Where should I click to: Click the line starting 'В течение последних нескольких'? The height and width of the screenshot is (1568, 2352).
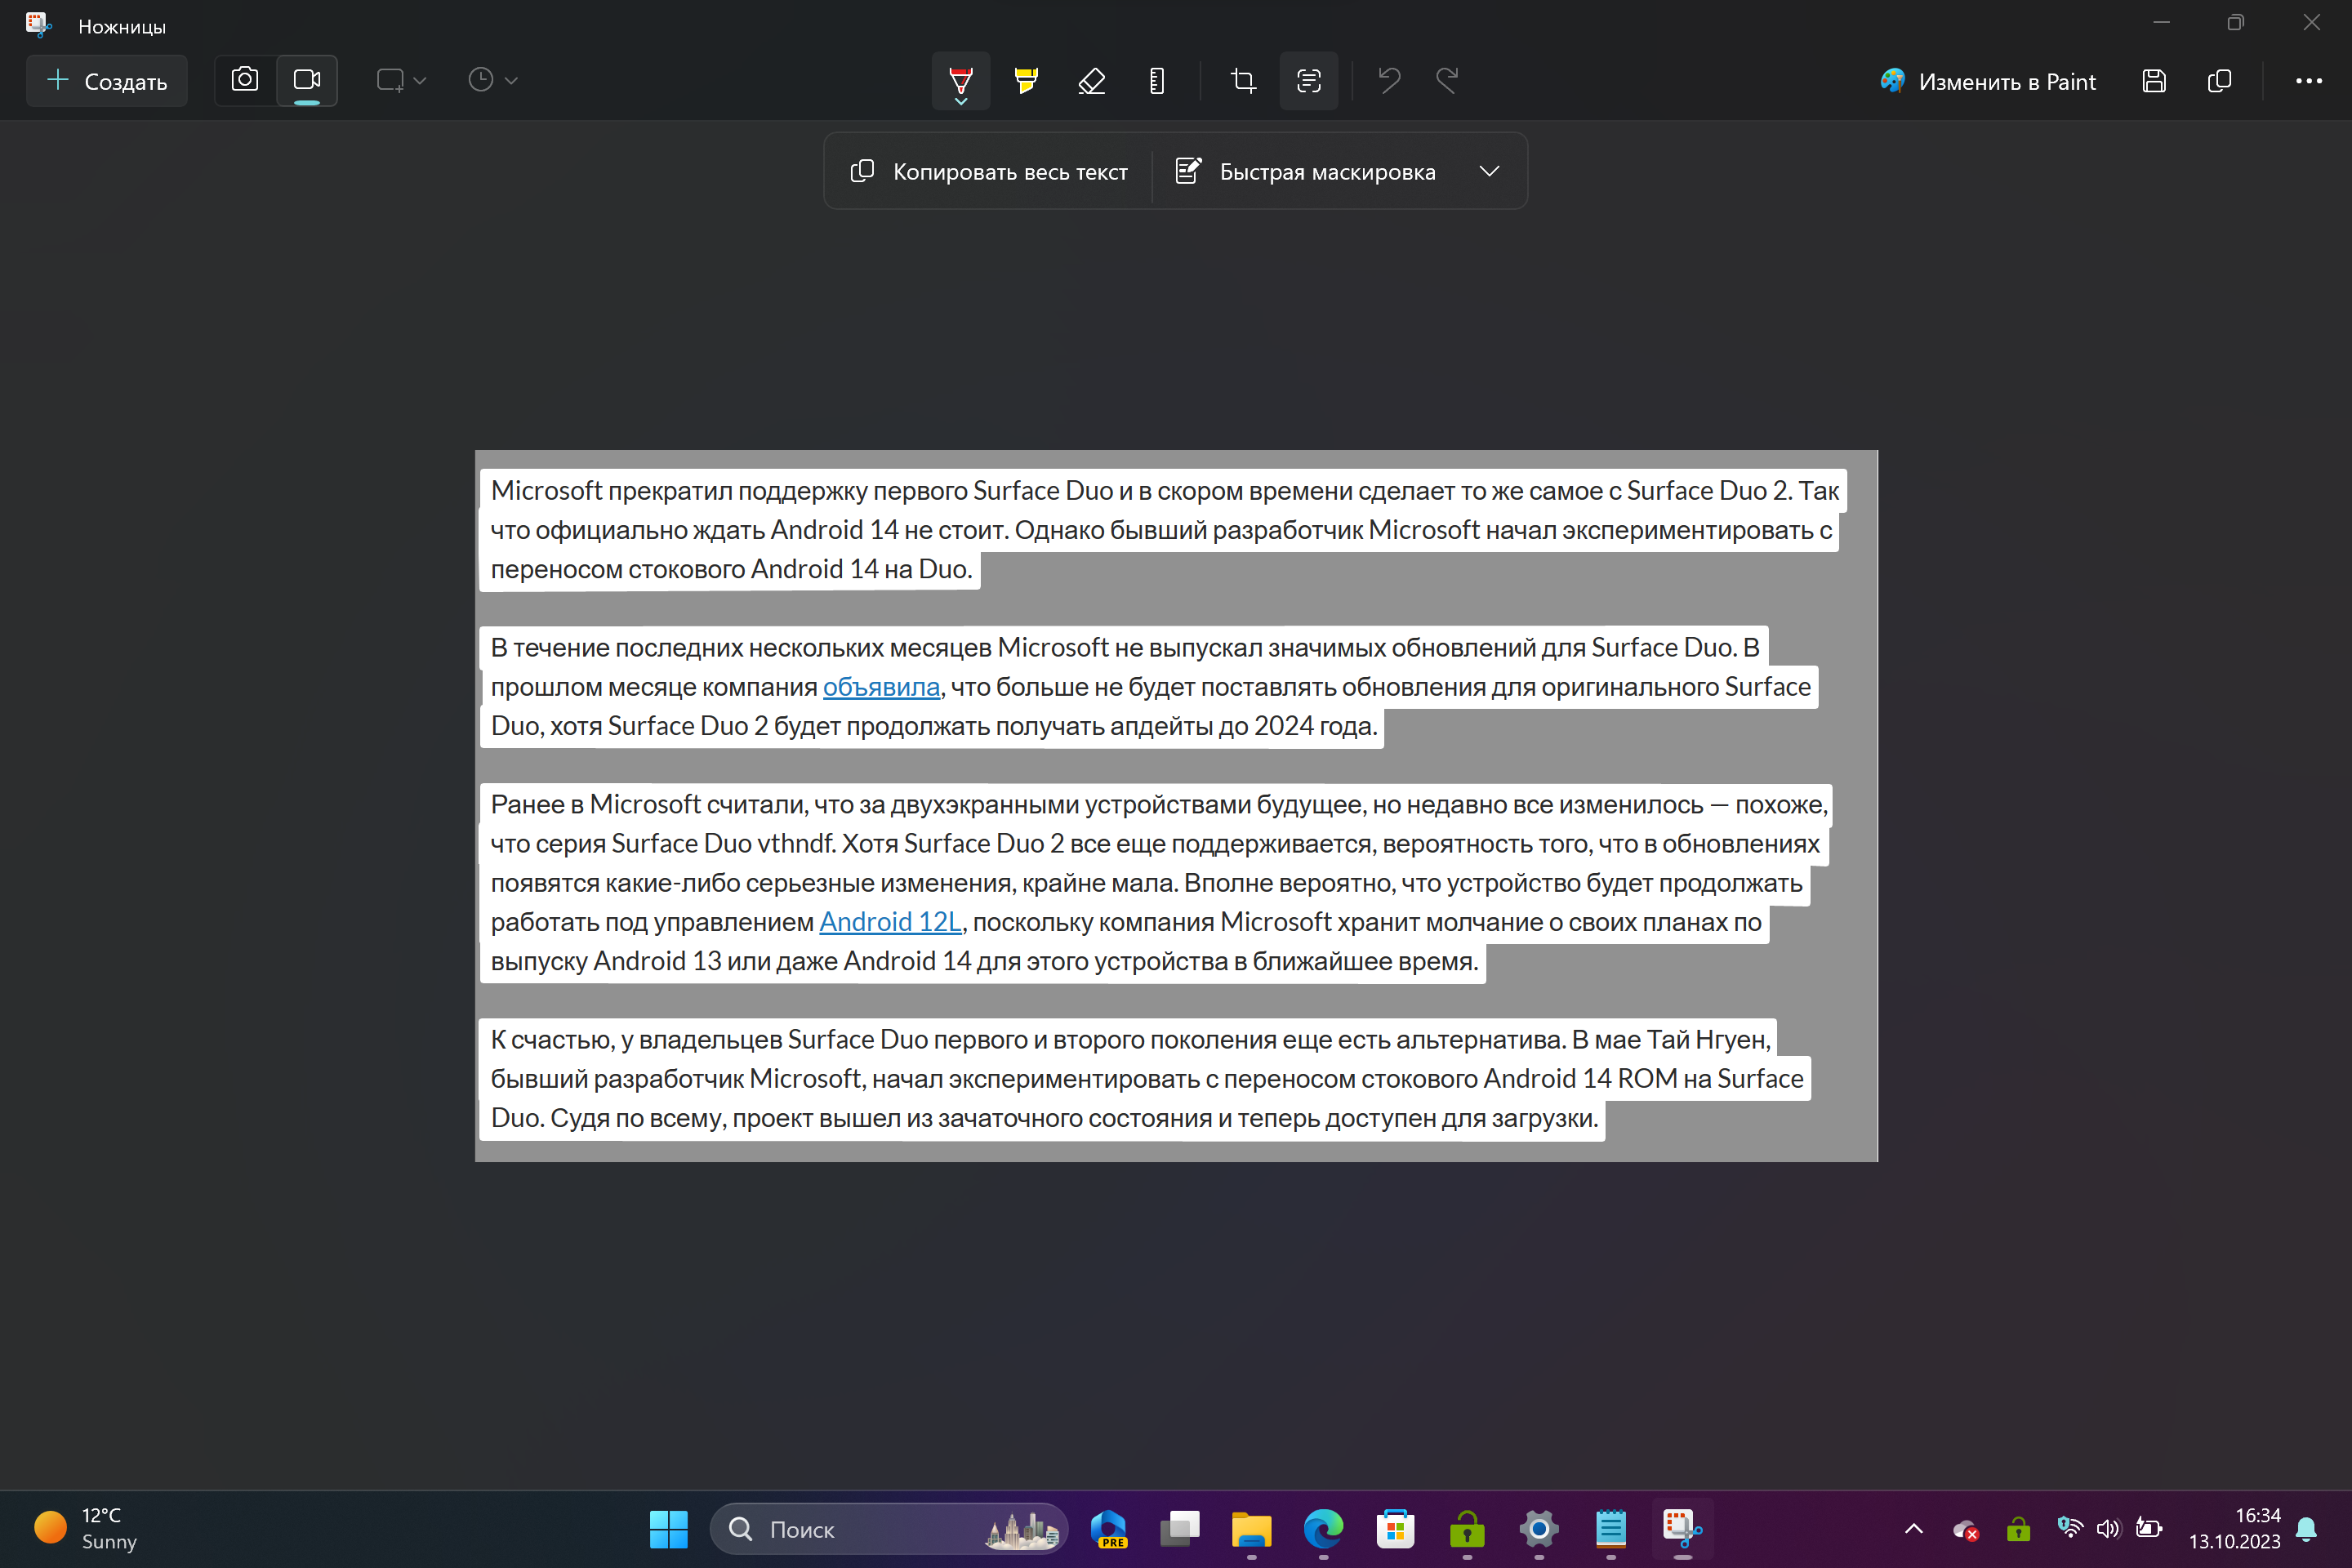coord(1125,648)
